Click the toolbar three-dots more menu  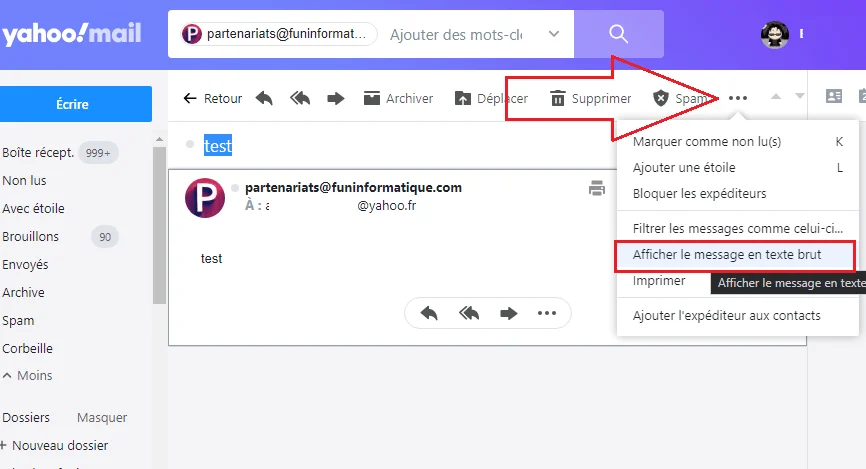pyautogui.click(x=738, y=98)
